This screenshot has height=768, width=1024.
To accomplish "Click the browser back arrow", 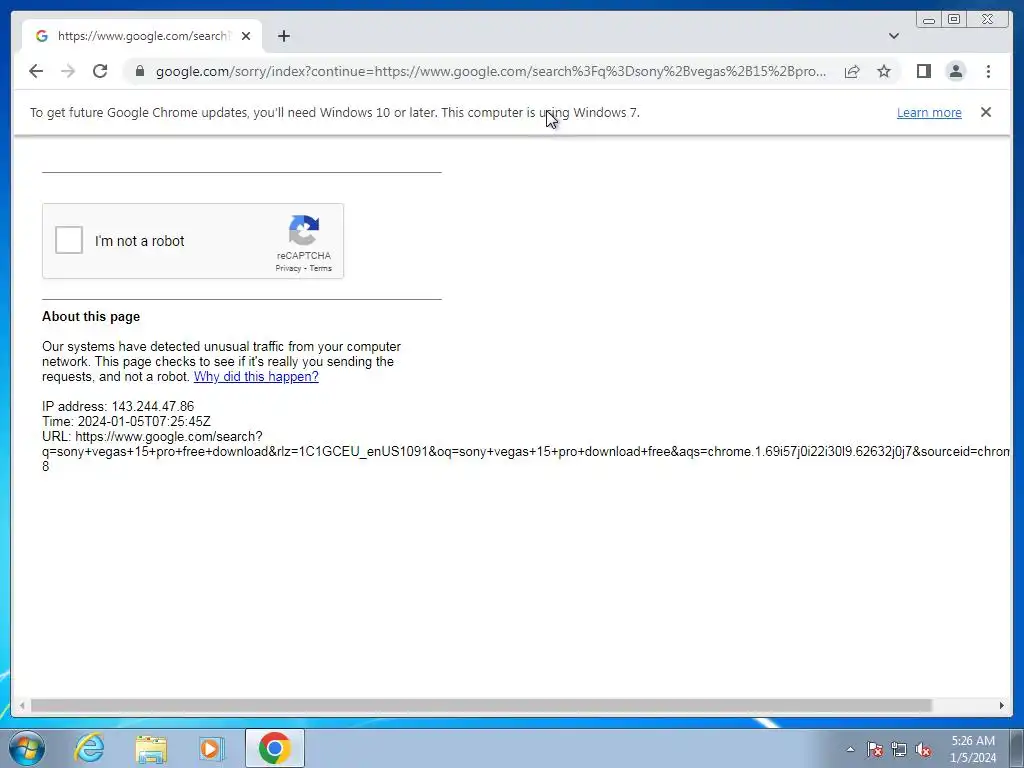I will [36, 71].
